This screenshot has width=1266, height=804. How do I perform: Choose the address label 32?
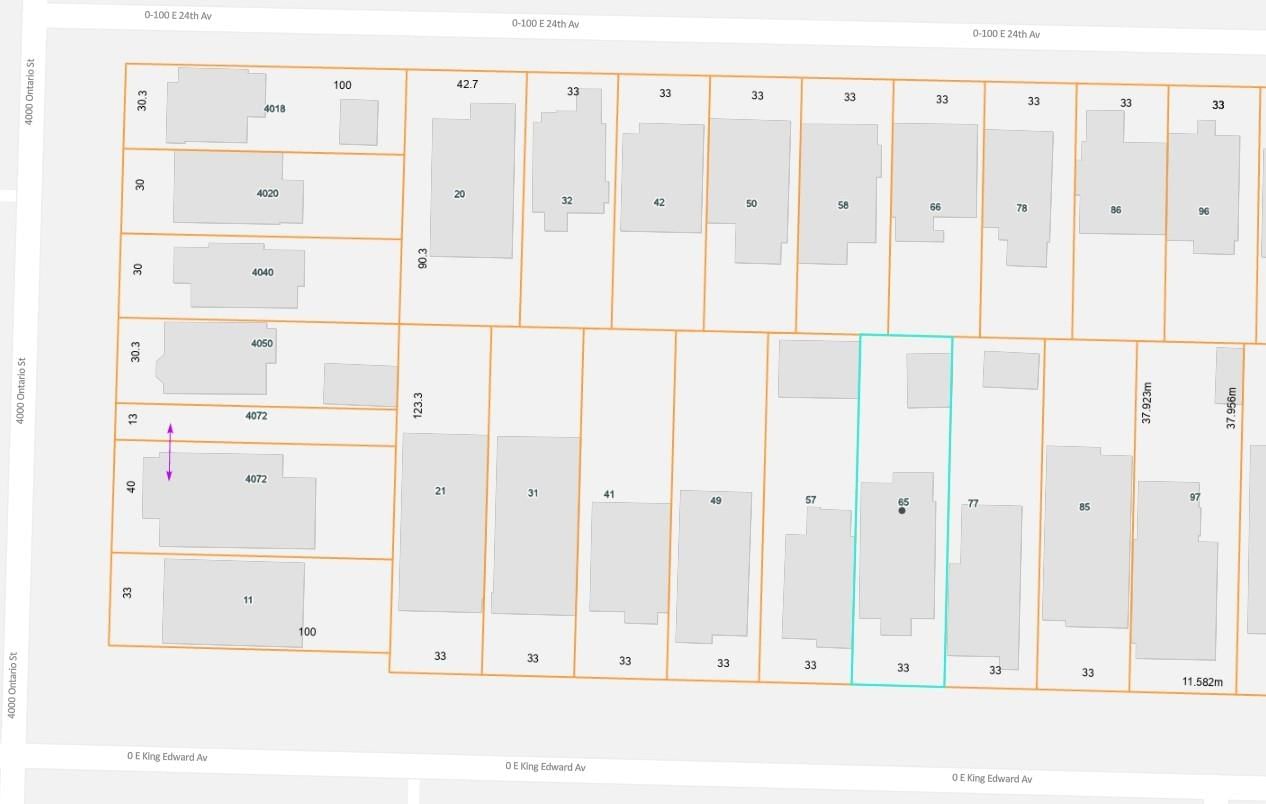pyautogui.click(x=567, y=200)
